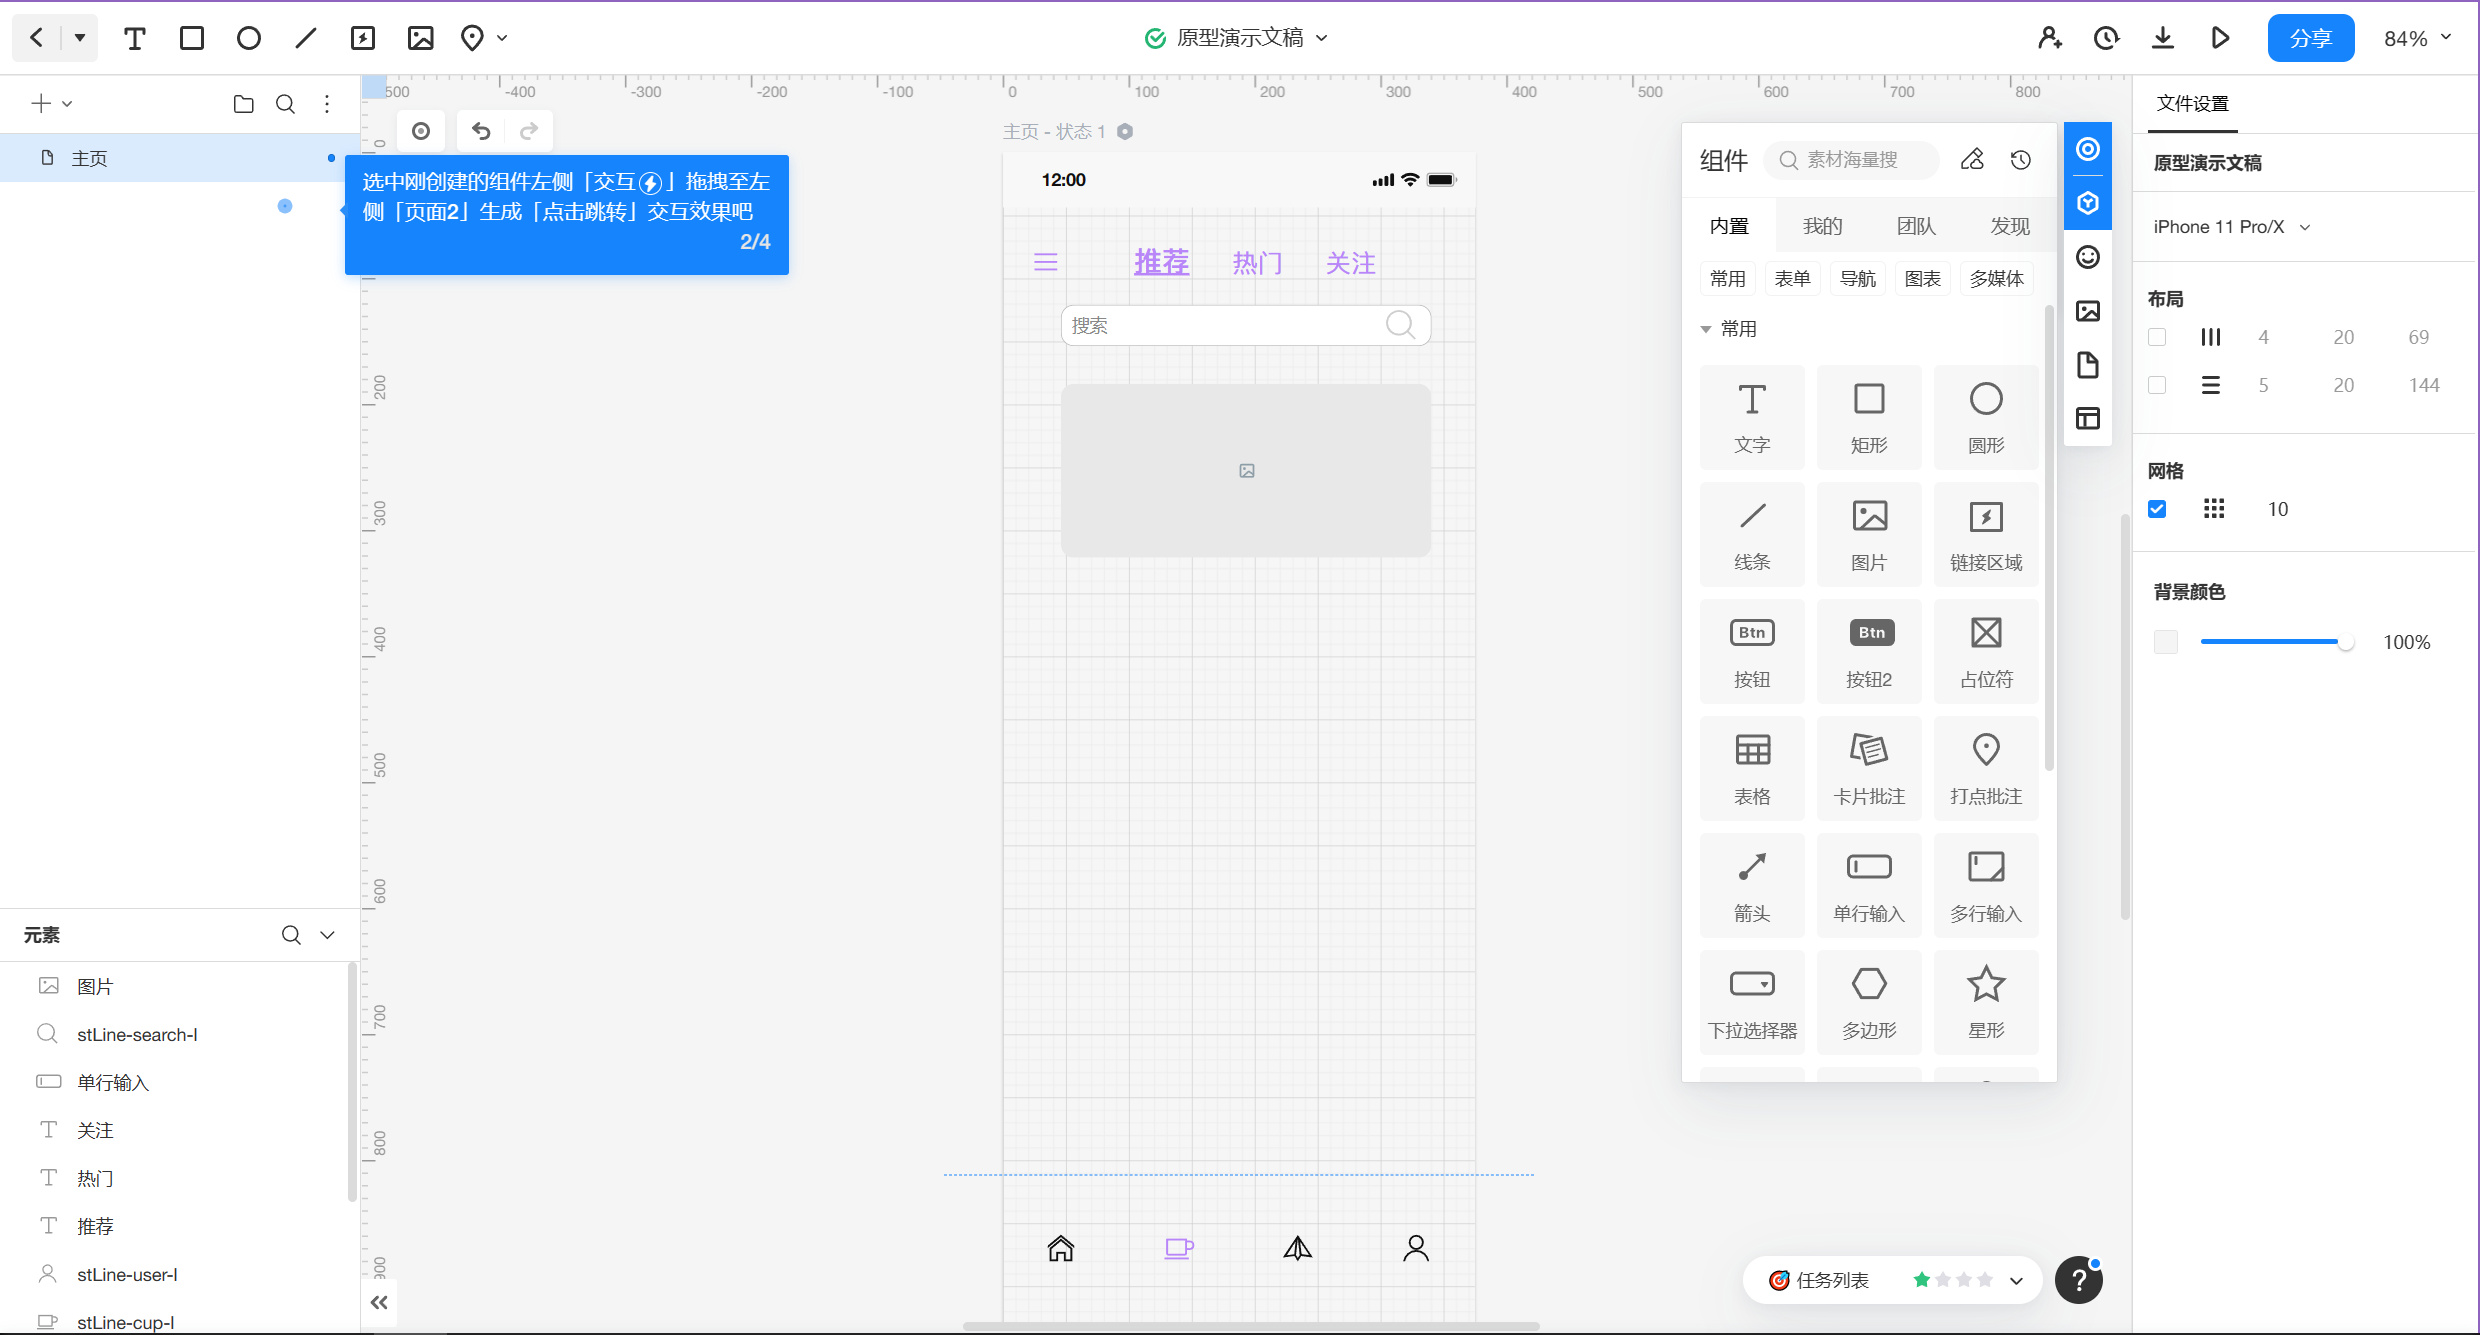Click the help question mark button
The width and height of the screenshot is (2480, 1335).
(2079, 1280)
